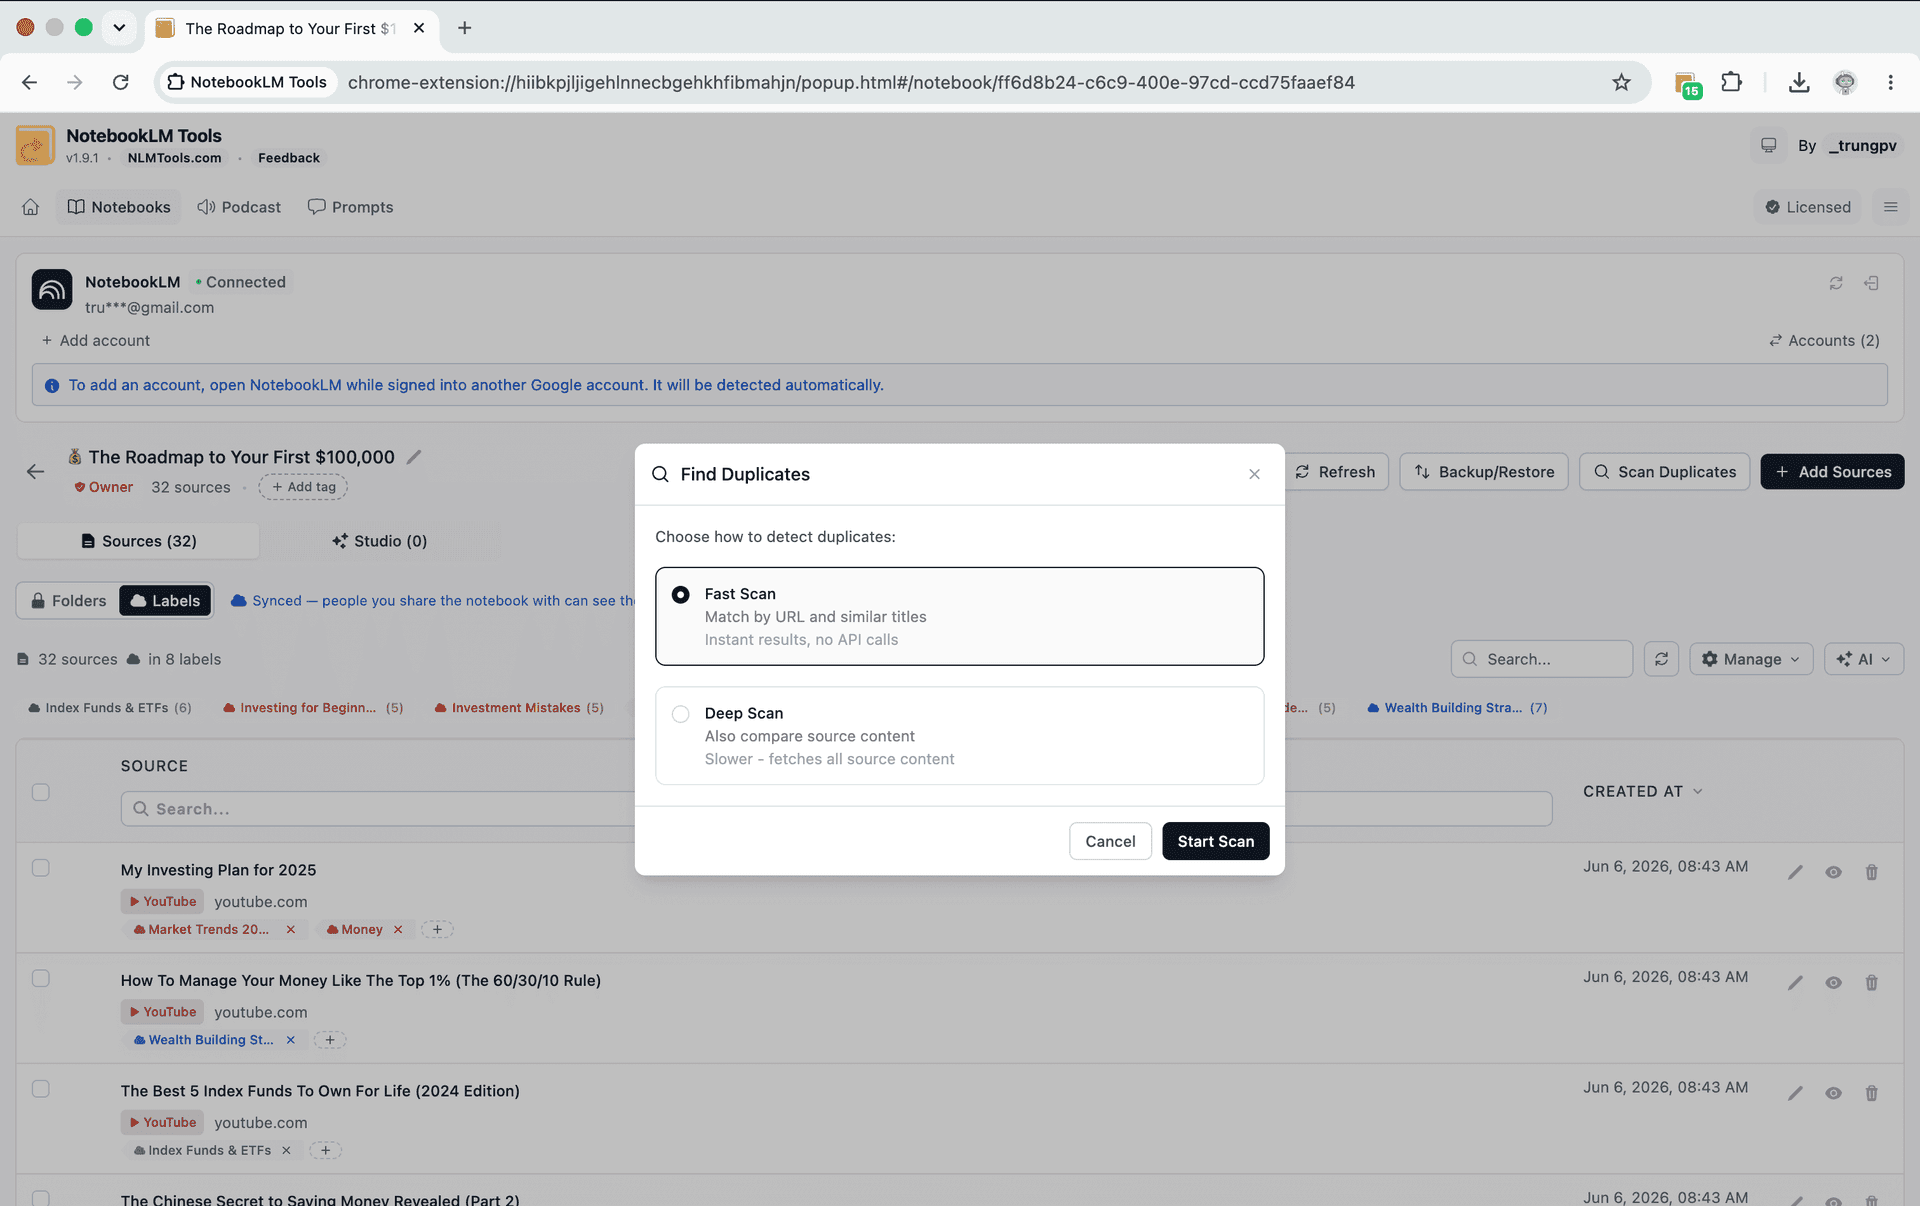1920x1206 pixels.
Task: Refresh the notebook sources
Action: pos(1336,472)
